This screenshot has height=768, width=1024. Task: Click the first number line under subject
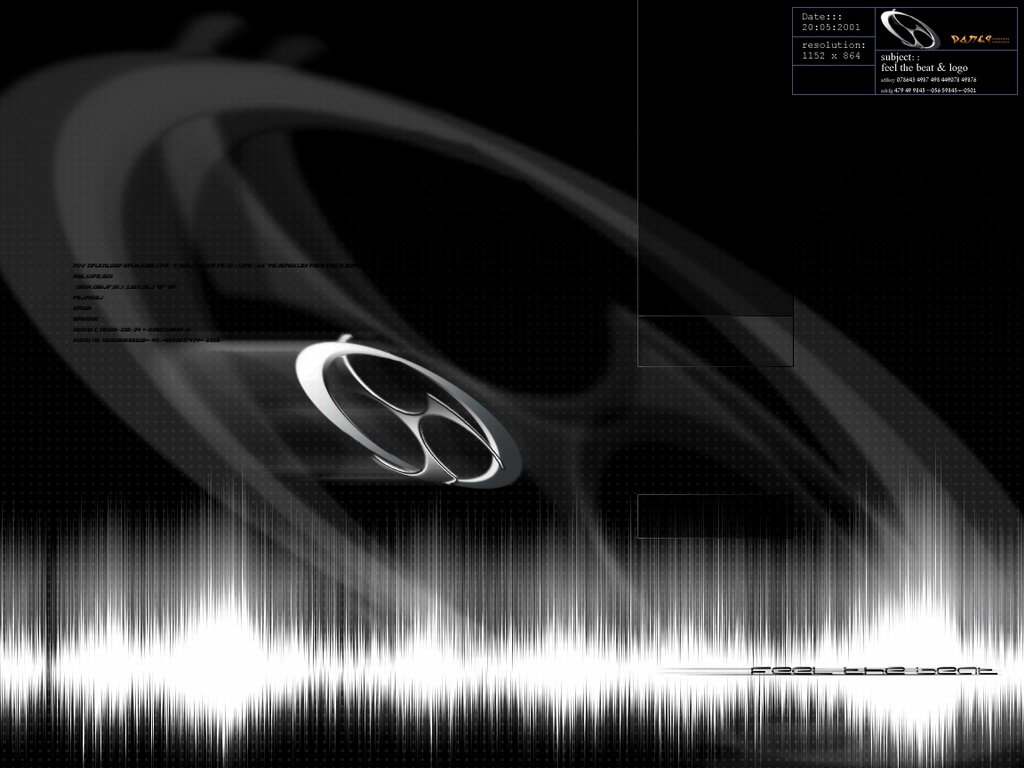click(927, 79)
